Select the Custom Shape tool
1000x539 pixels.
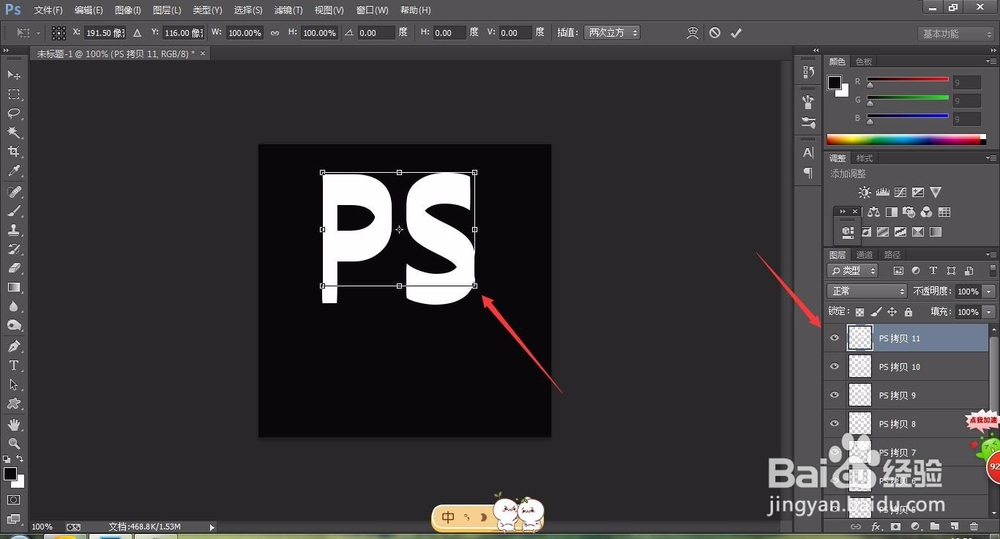coord(13,404)
